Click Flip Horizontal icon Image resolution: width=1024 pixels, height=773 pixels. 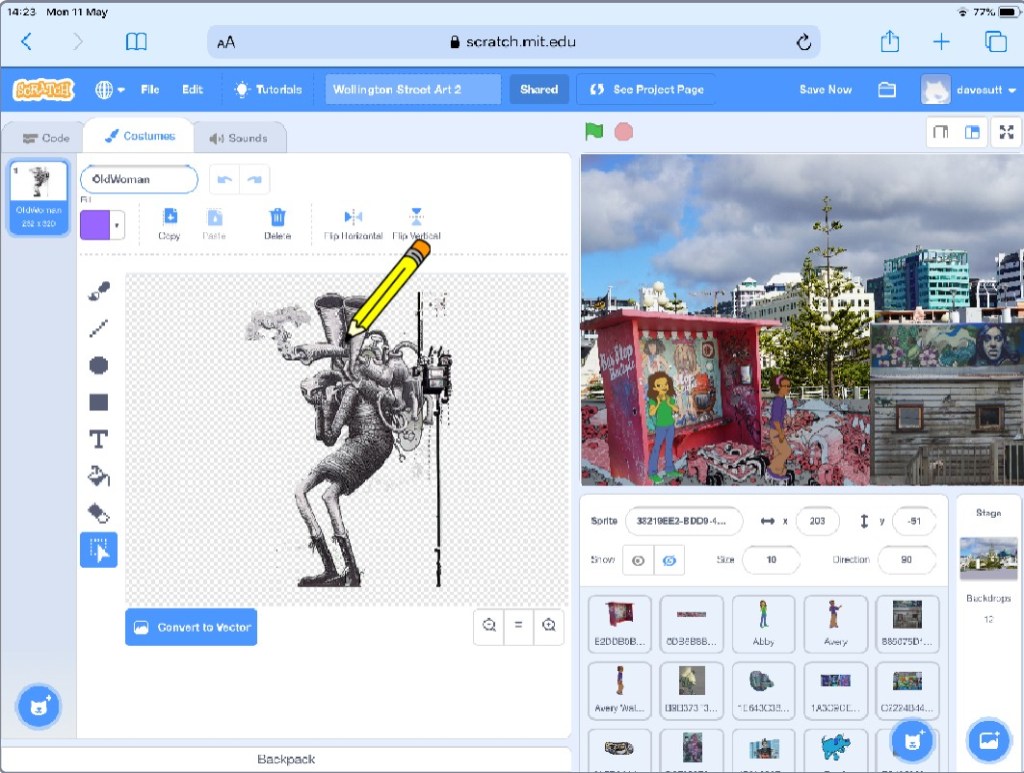pos(353,217)
